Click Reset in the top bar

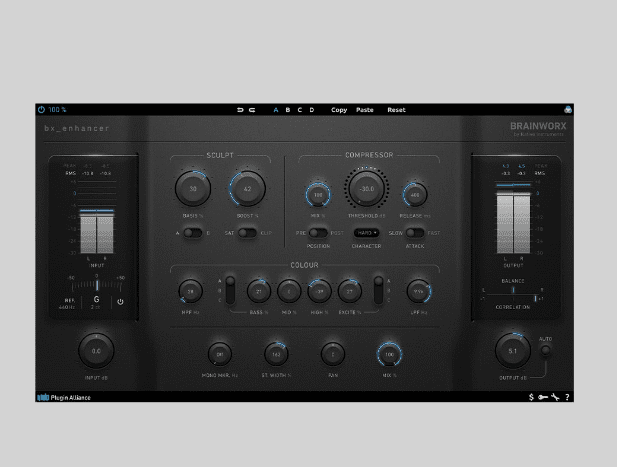(396, 110)
